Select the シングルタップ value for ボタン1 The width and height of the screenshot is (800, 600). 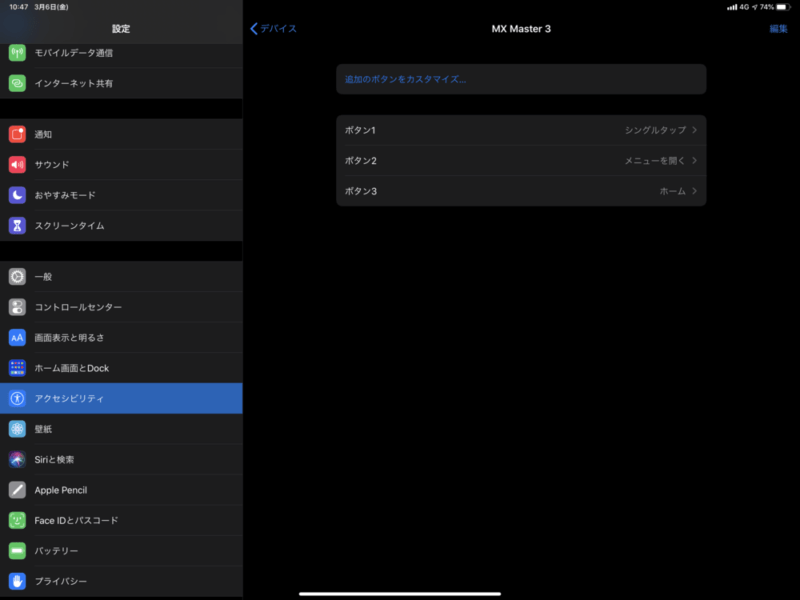[x=656, y=130]
